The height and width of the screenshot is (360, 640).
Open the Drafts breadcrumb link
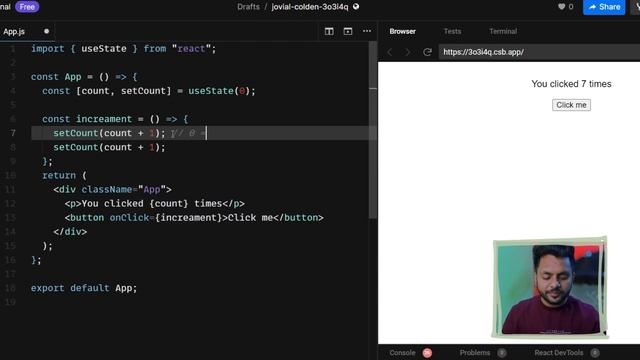click(248, 7)
